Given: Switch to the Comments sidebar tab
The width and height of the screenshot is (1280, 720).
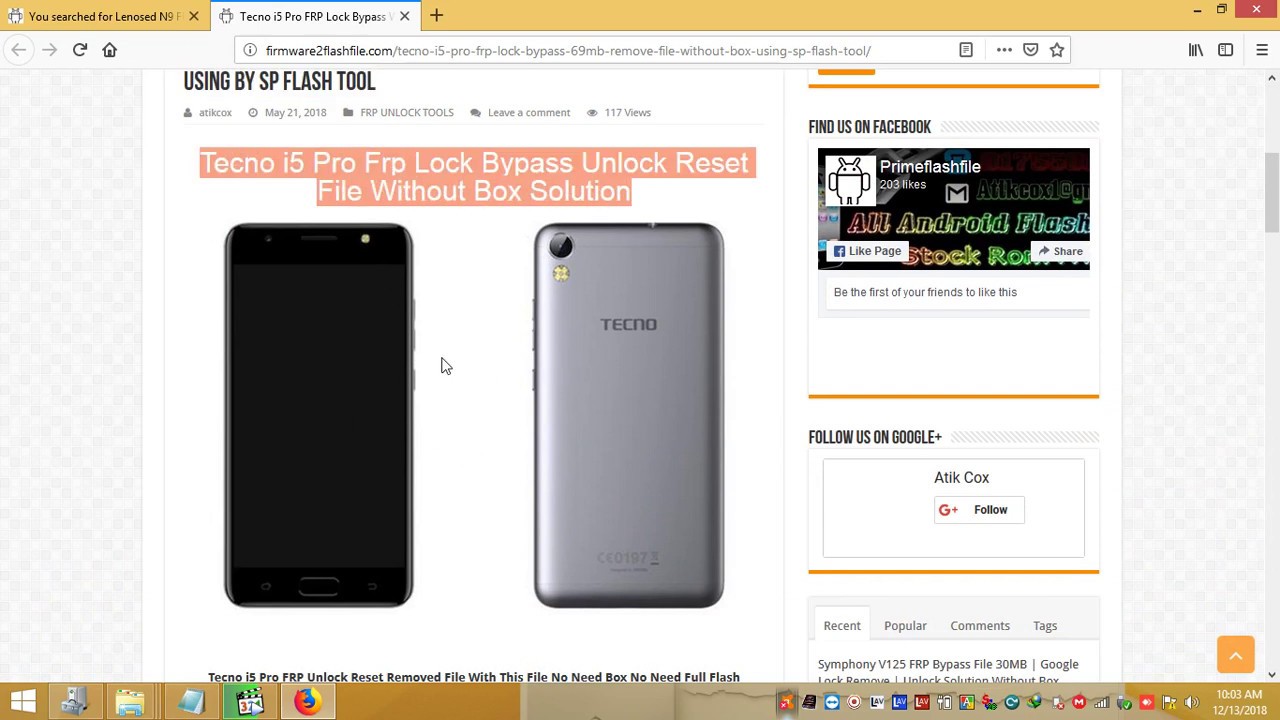Looking at the screenshot, I should (x=980, y=626).
